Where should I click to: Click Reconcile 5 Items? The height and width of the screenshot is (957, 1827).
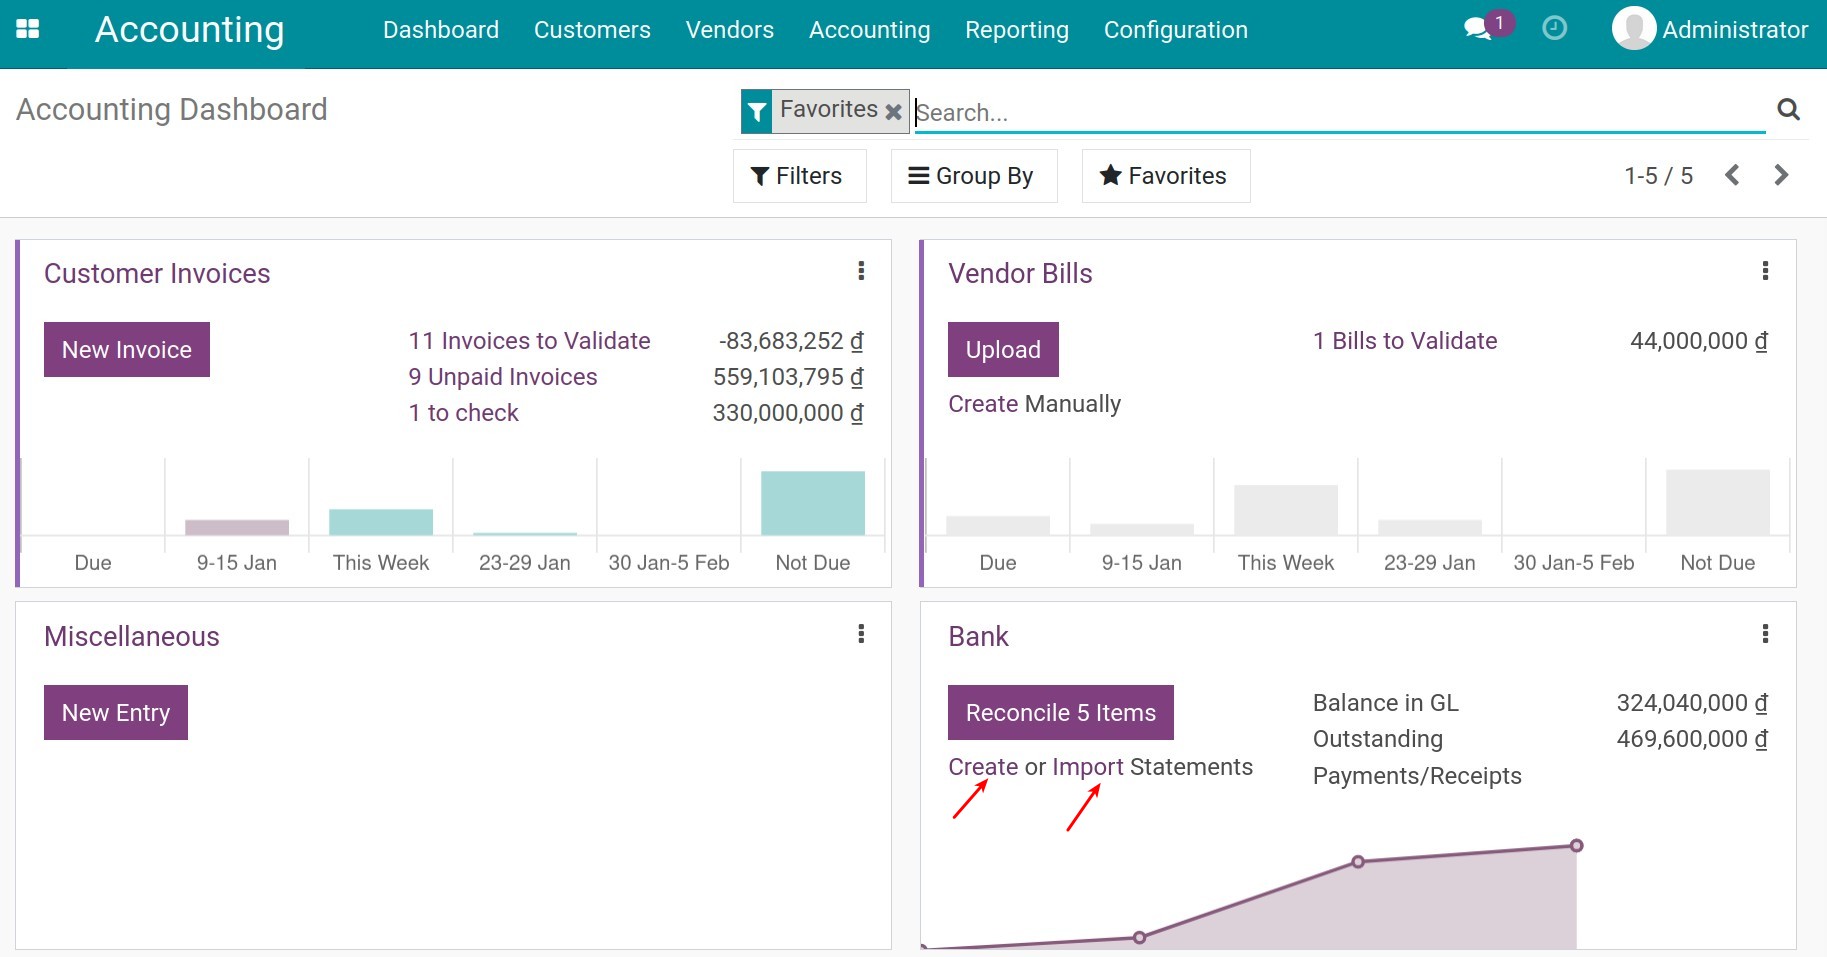(1060, 712)
